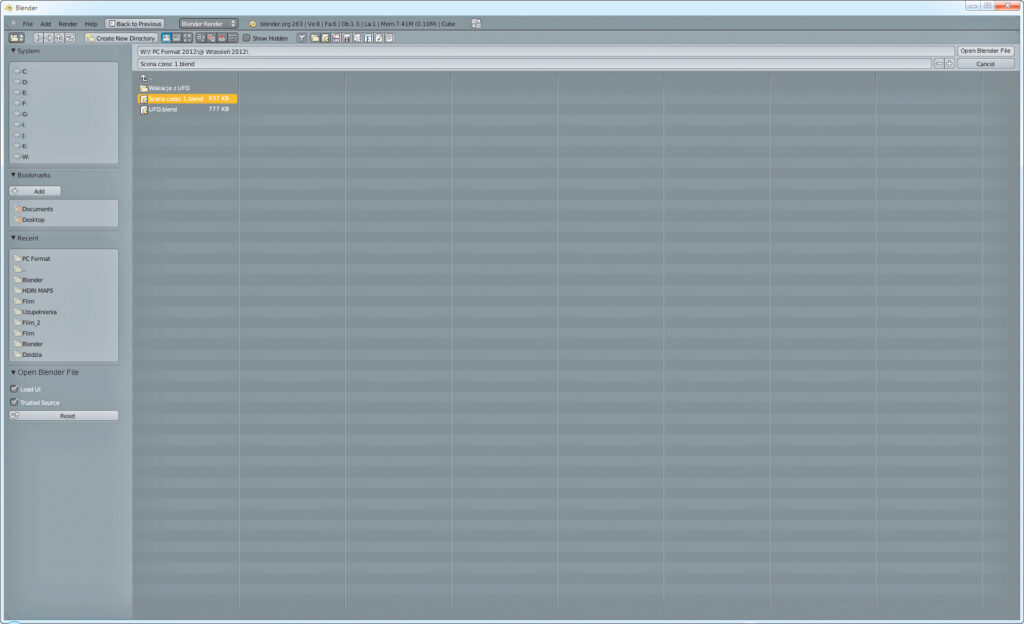Screen dimensions: 1024x624
Task: Click the Blender logo in info header
Action: click(253, 23)
